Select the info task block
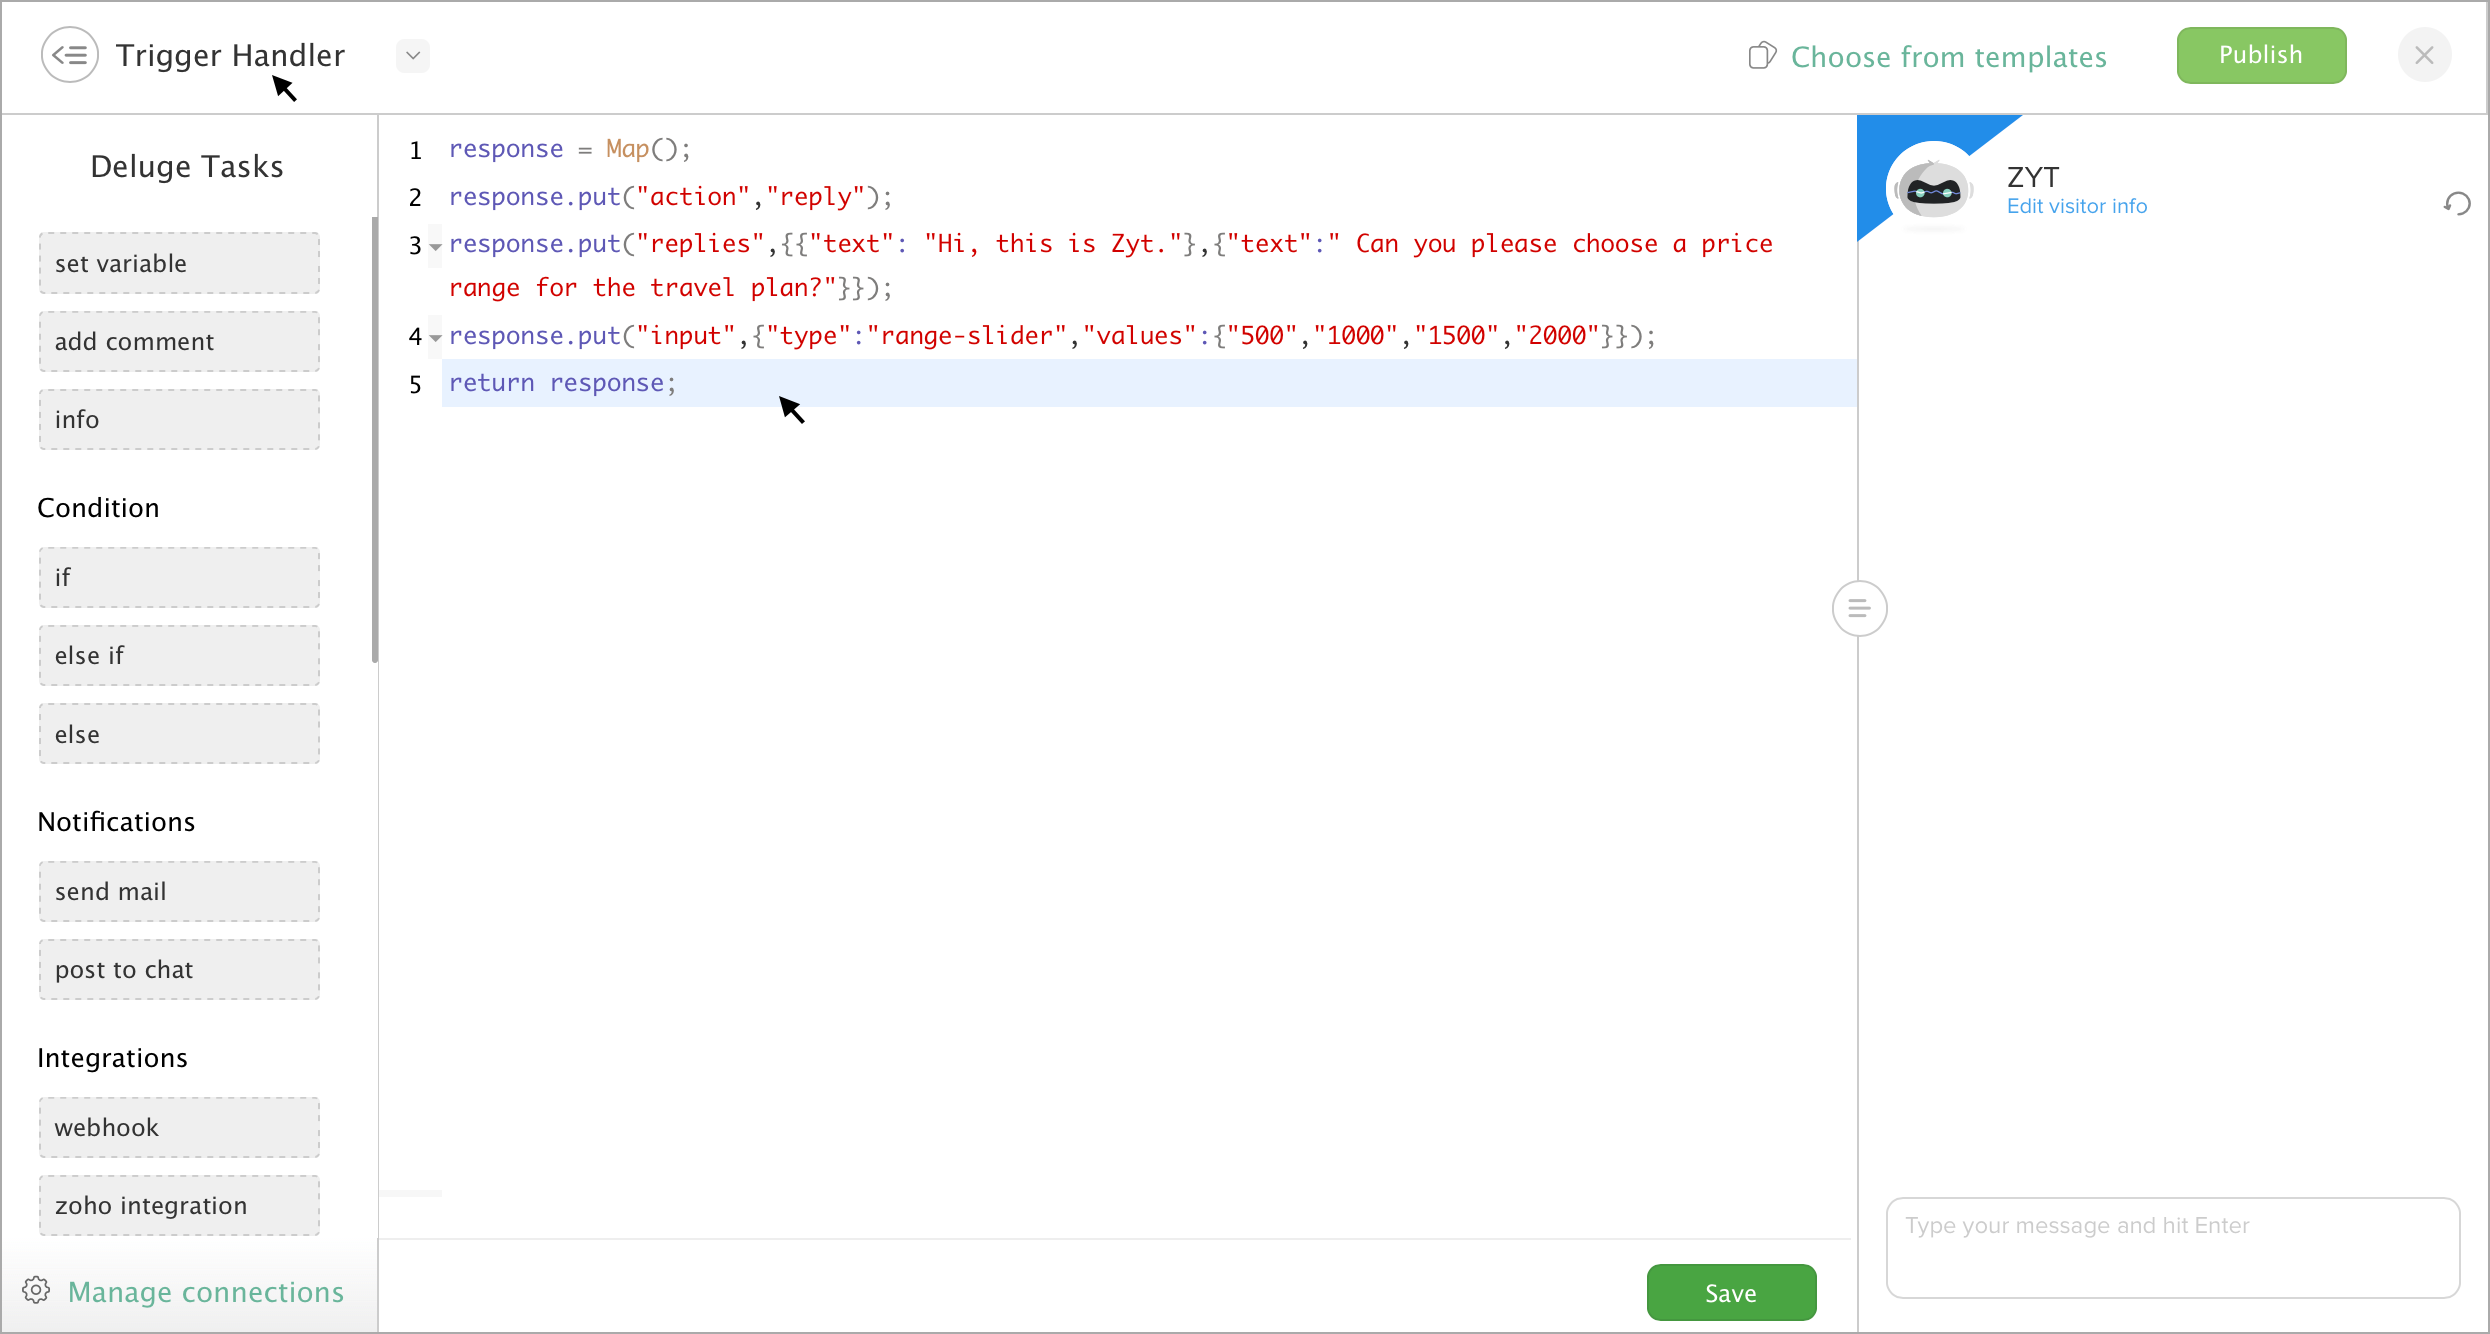 coord(179,419)
